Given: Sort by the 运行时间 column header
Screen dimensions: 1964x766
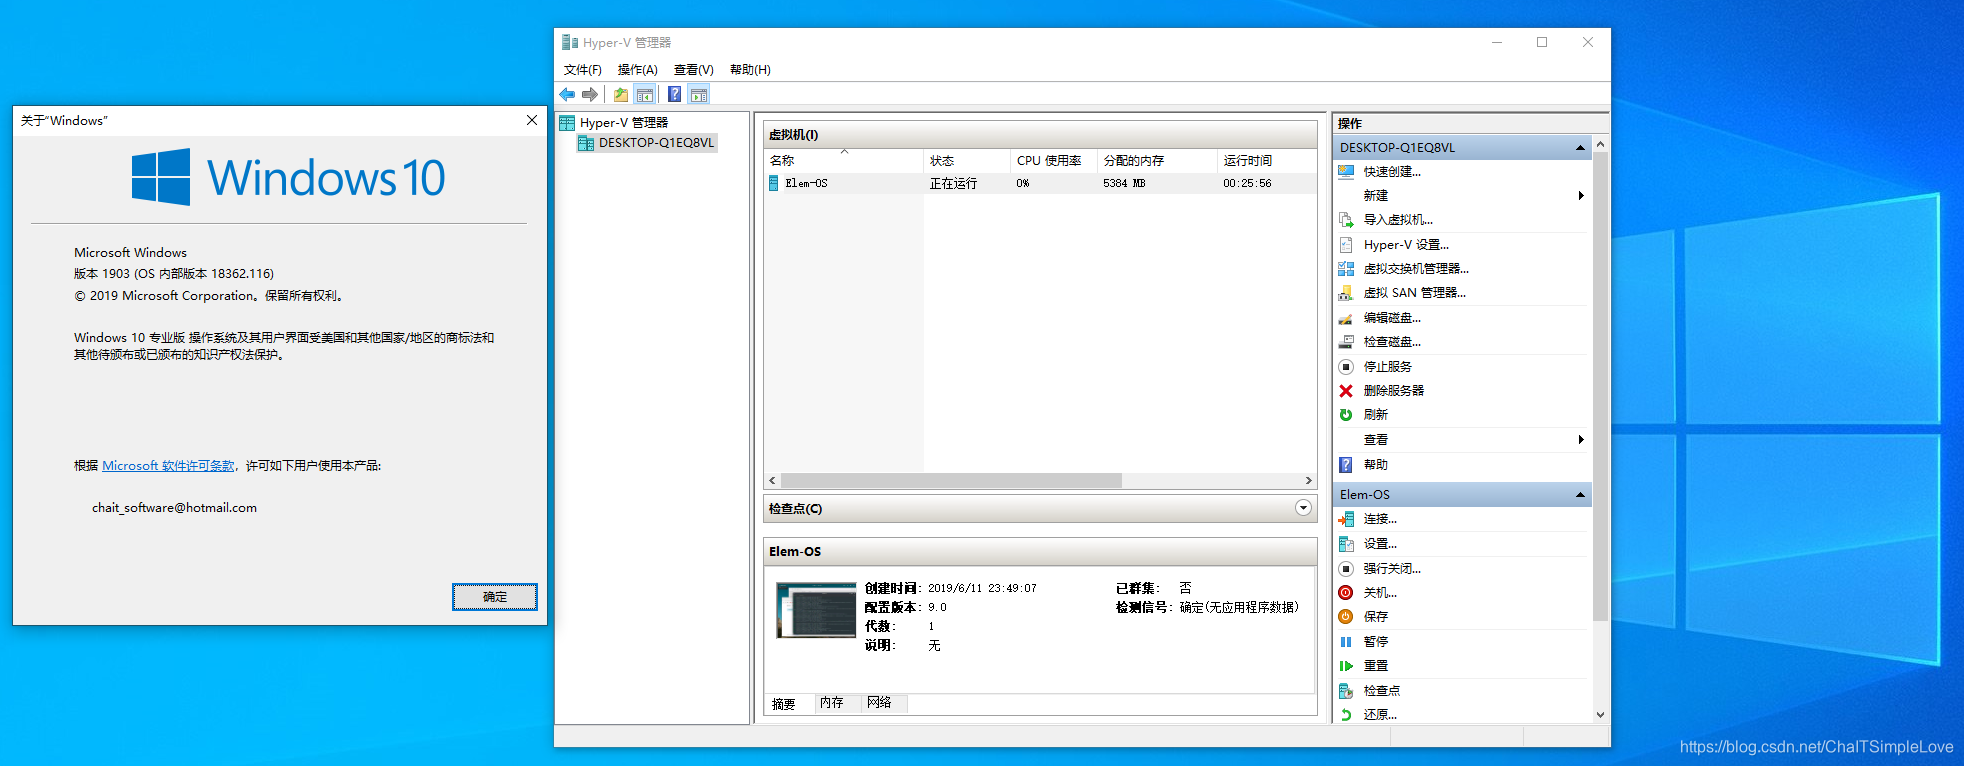Looking at the screenshot, I should click(1267, 161).
